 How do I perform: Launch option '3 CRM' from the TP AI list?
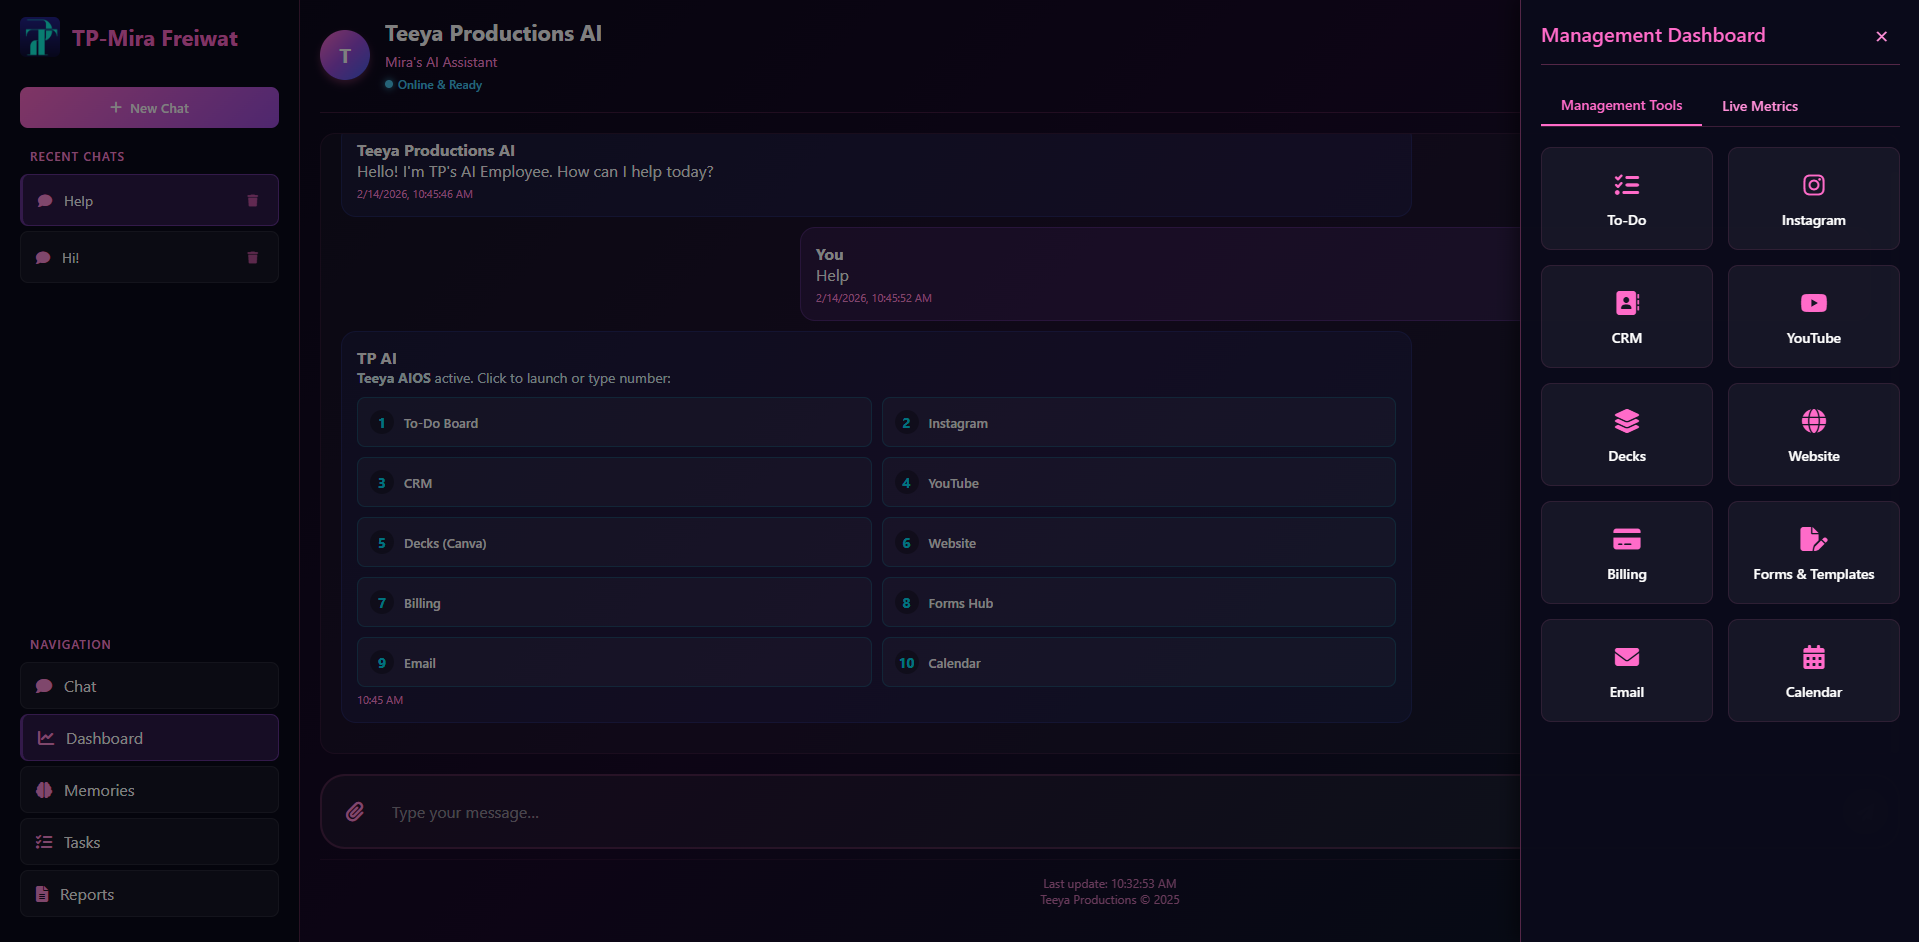(613, 482)
